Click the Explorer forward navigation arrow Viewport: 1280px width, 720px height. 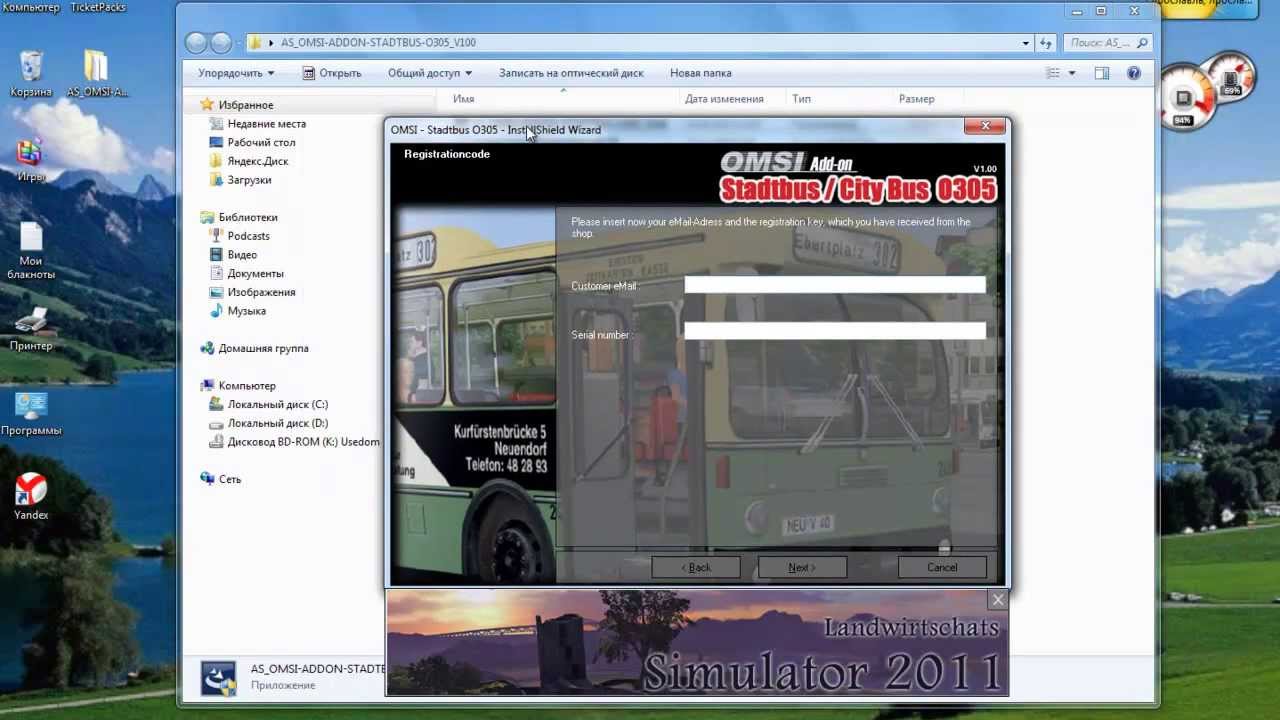coord(221,43)
